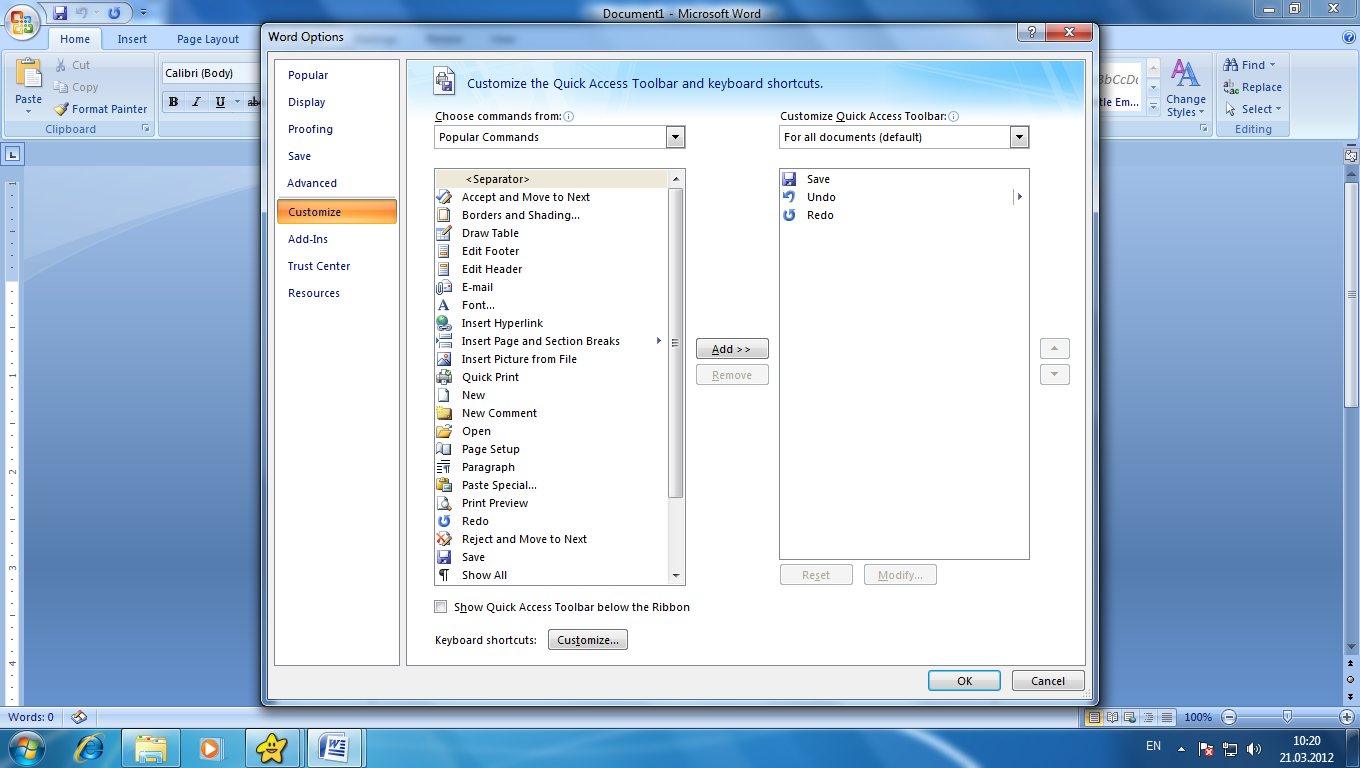Select the Page Setup command icon

click(x=444, y=449)
